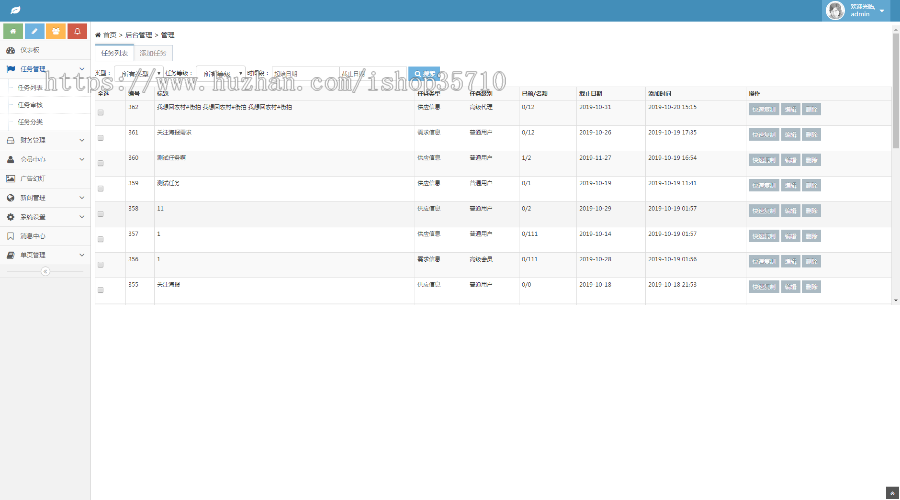Tick the checkbox for task 360
900x500 pixels.
point(101,163)
